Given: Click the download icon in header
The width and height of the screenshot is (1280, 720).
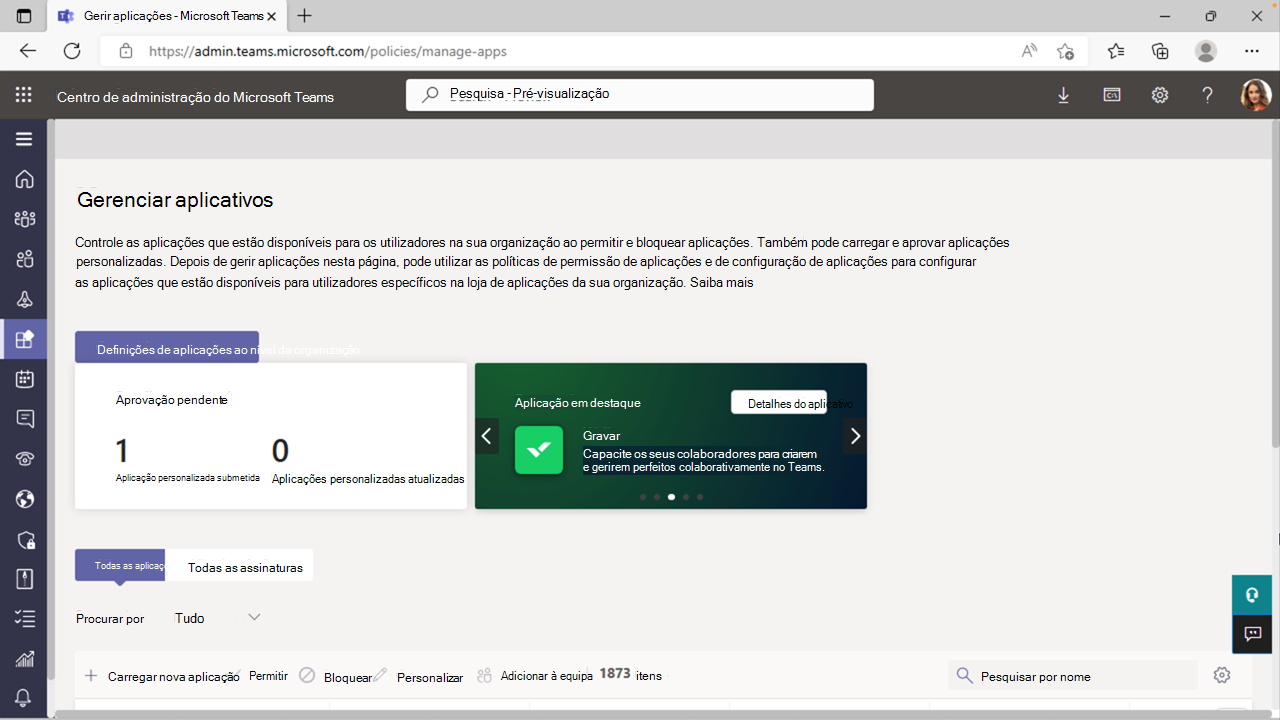Looking at the screenshot, I should click(1063, 95).
